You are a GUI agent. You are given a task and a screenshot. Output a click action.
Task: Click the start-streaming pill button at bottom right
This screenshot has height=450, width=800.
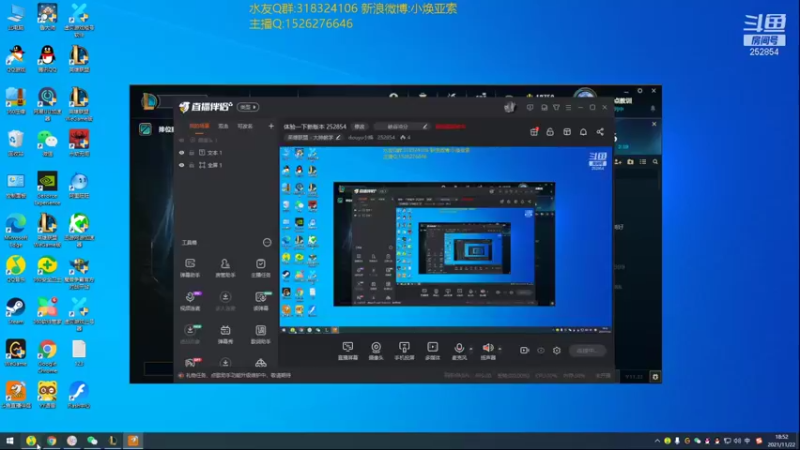click(587, 351)
